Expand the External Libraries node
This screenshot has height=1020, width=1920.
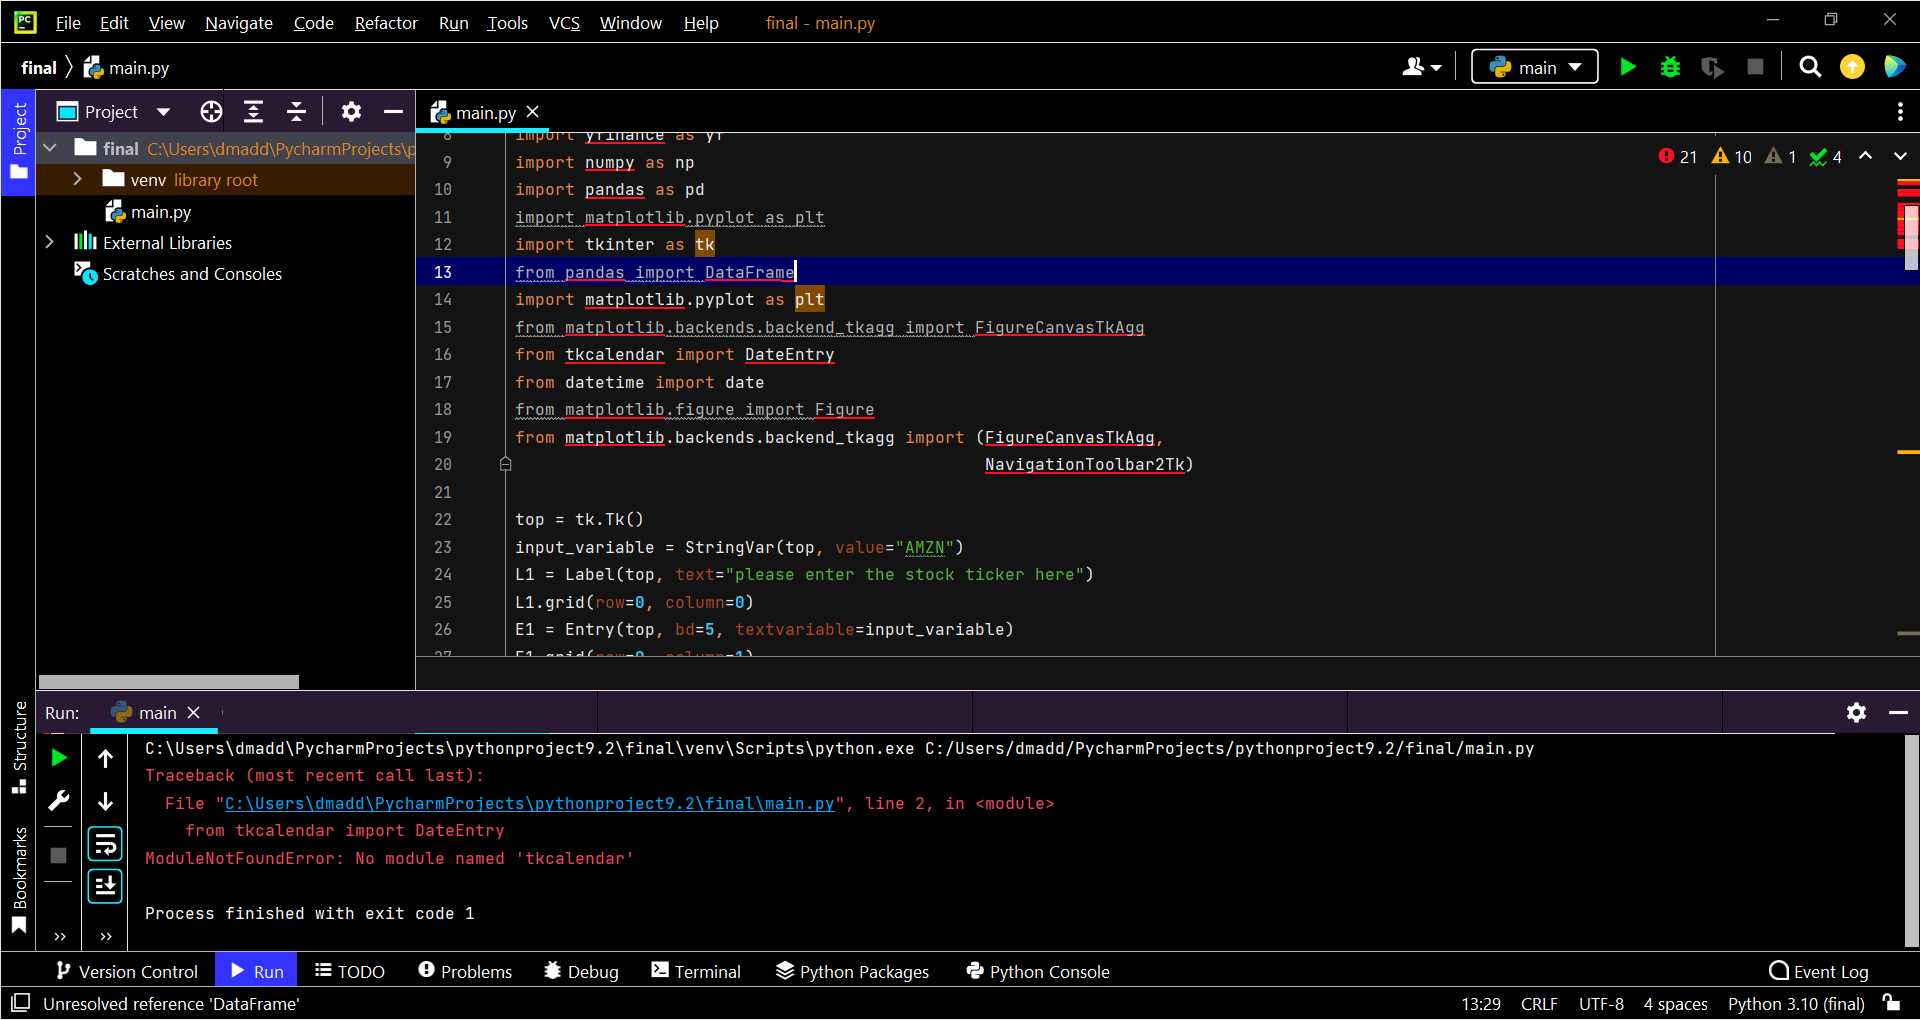click(x=49, y=241)
